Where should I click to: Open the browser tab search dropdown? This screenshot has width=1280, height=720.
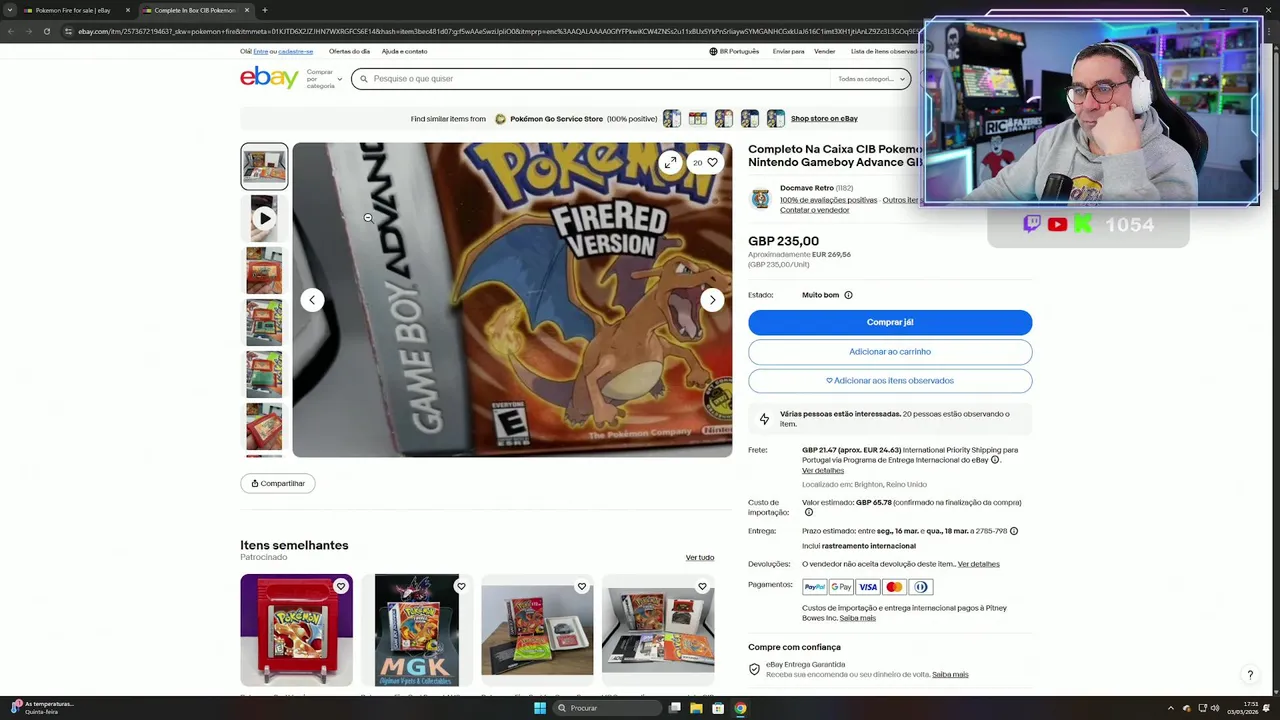10,10
